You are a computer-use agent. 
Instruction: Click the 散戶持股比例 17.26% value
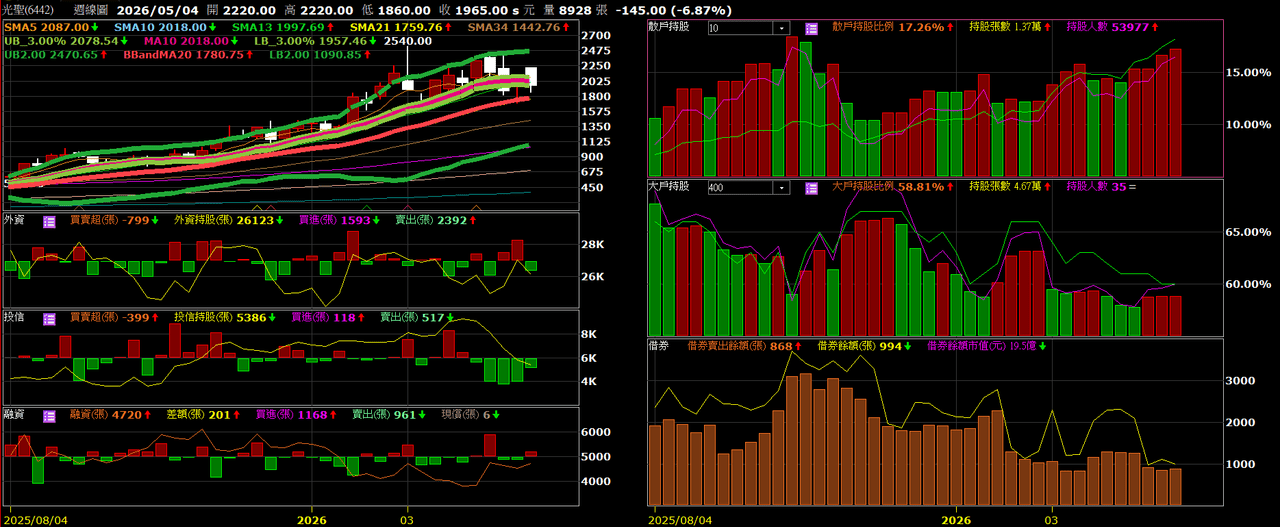point(893,27)
